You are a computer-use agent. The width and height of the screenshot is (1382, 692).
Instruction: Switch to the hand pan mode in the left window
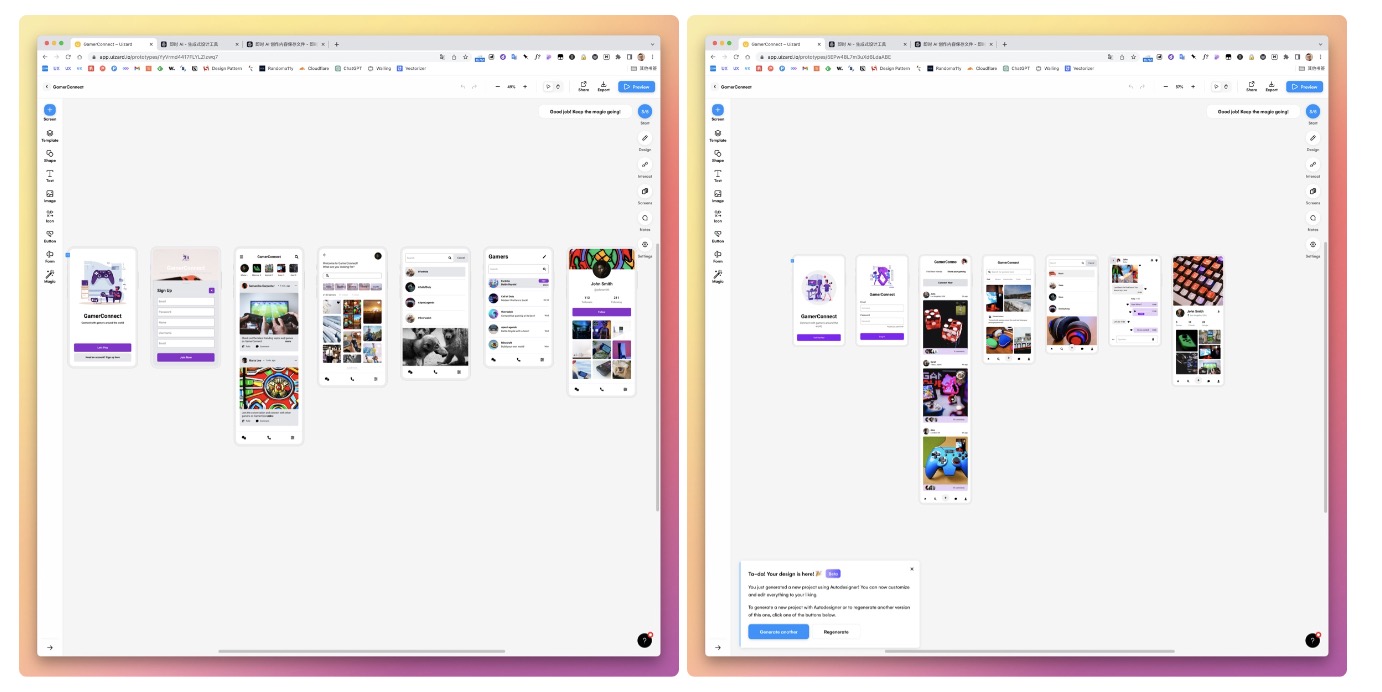[558, 87]
